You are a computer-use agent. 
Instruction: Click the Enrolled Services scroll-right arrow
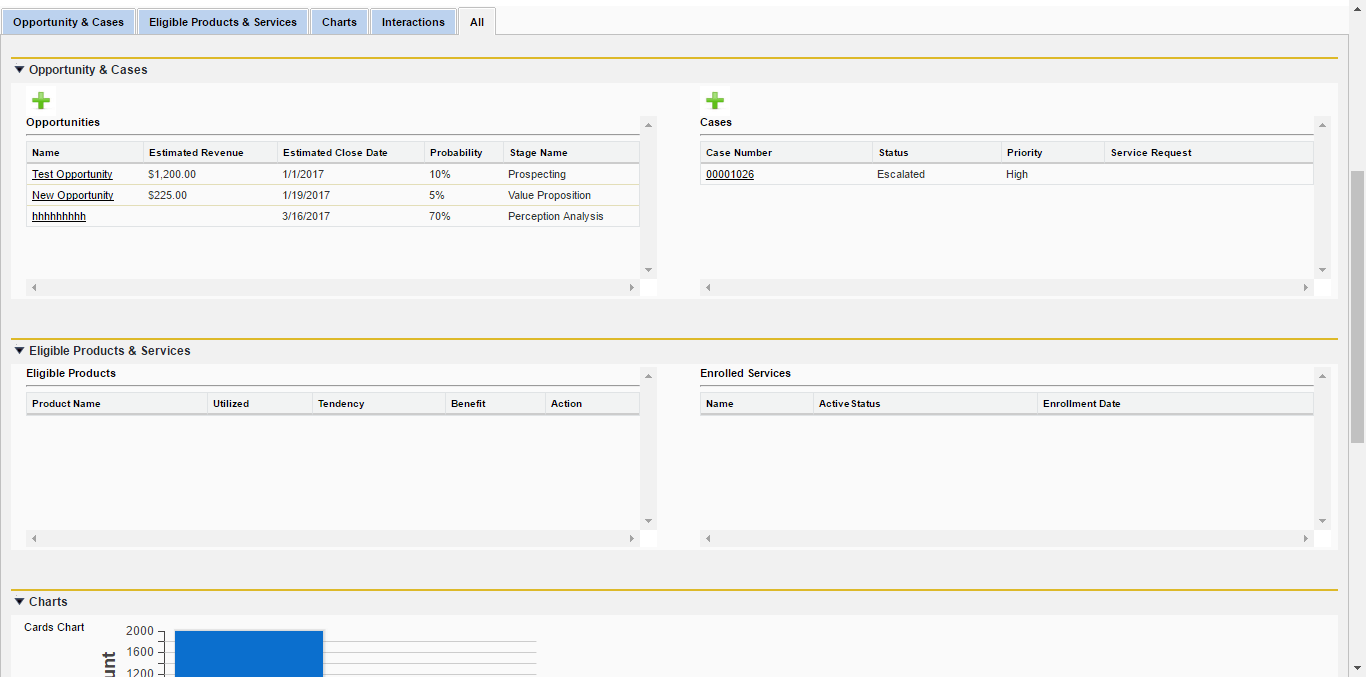tap(1305, 538)
